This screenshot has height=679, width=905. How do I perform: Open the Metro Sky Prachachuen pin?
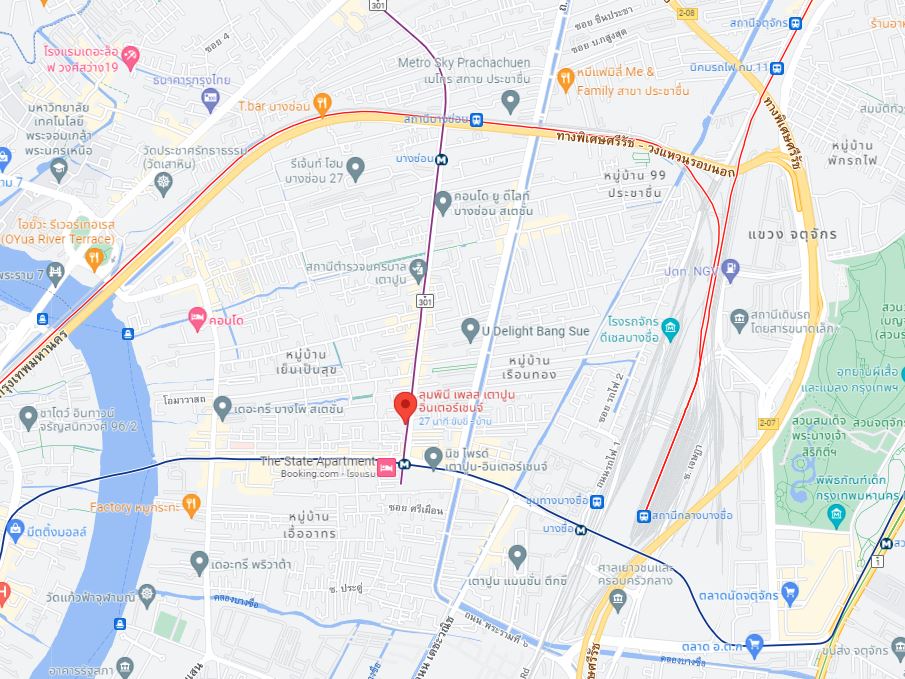tap(510, 102)
